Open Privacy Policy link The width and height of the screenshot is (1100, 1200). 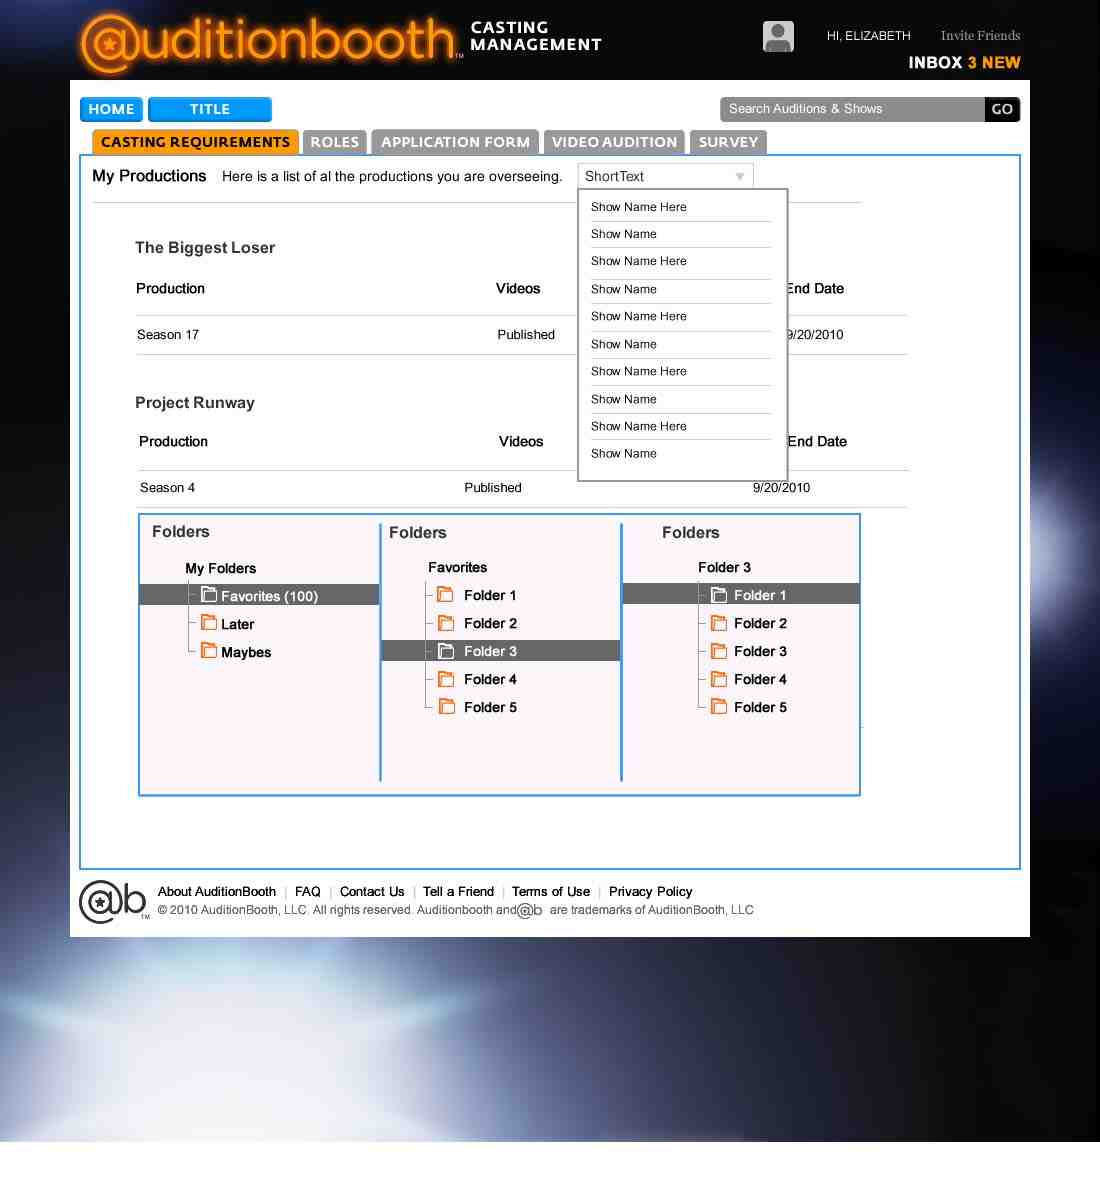(650, 891)
